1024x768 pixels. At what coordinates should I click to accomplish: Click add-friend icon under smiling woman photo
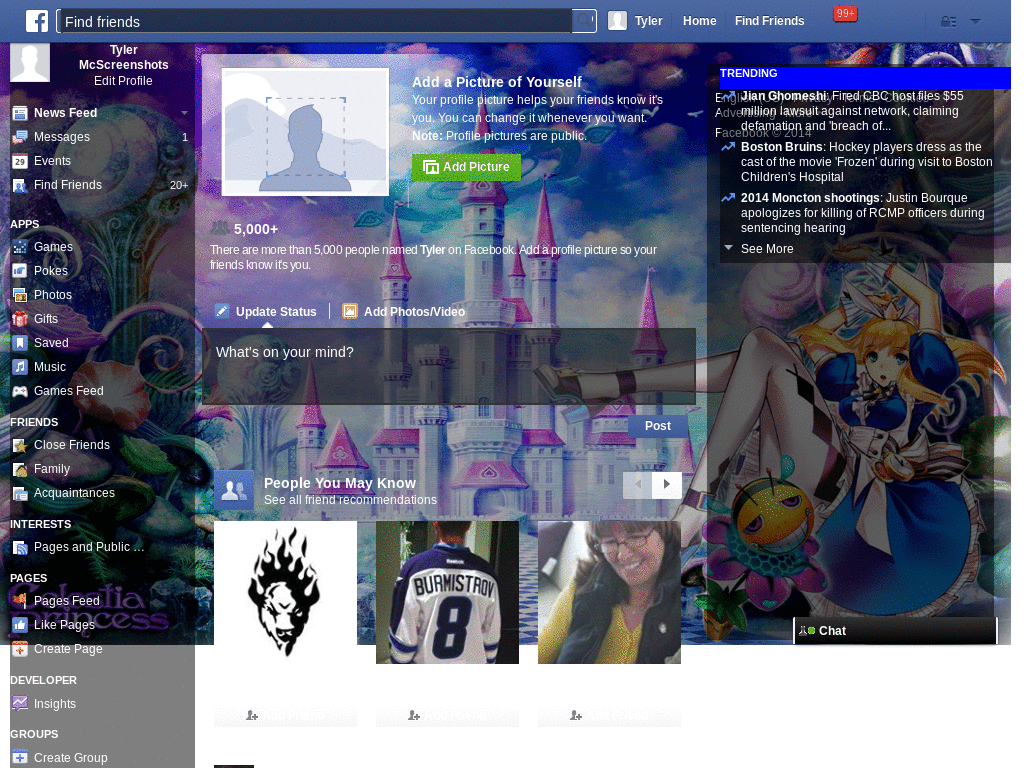(576, 716)
